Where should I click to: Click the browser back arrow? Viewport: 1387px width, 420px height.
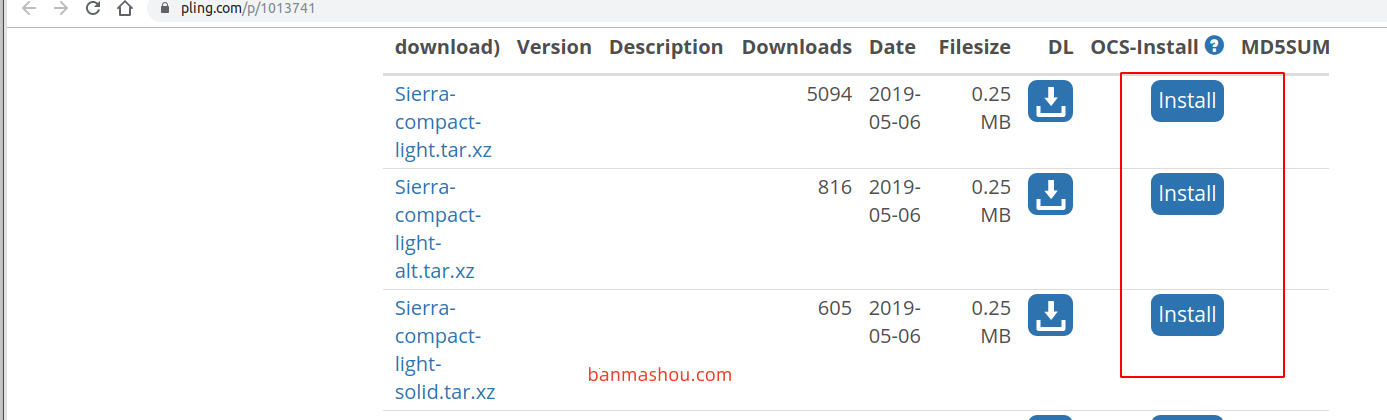coord(29,9)
